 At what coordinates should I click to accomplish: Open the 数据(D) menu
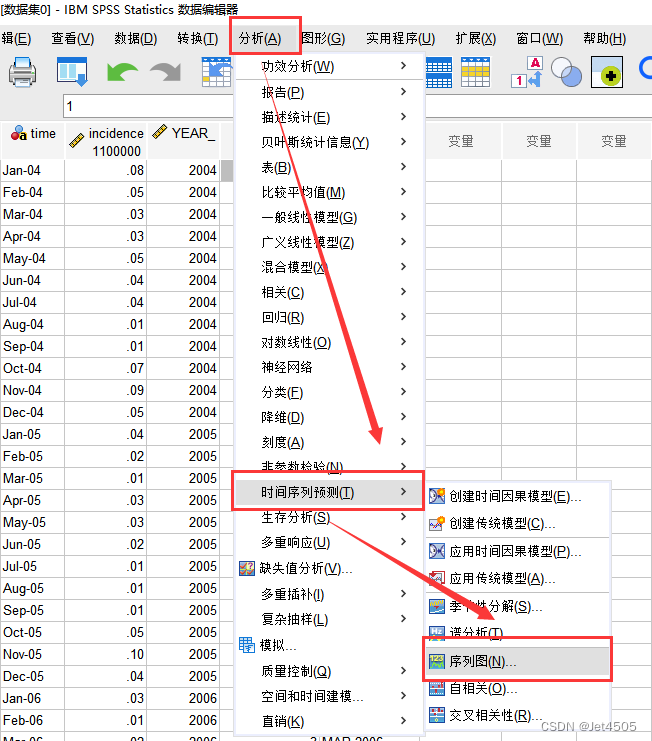[136, 38]
